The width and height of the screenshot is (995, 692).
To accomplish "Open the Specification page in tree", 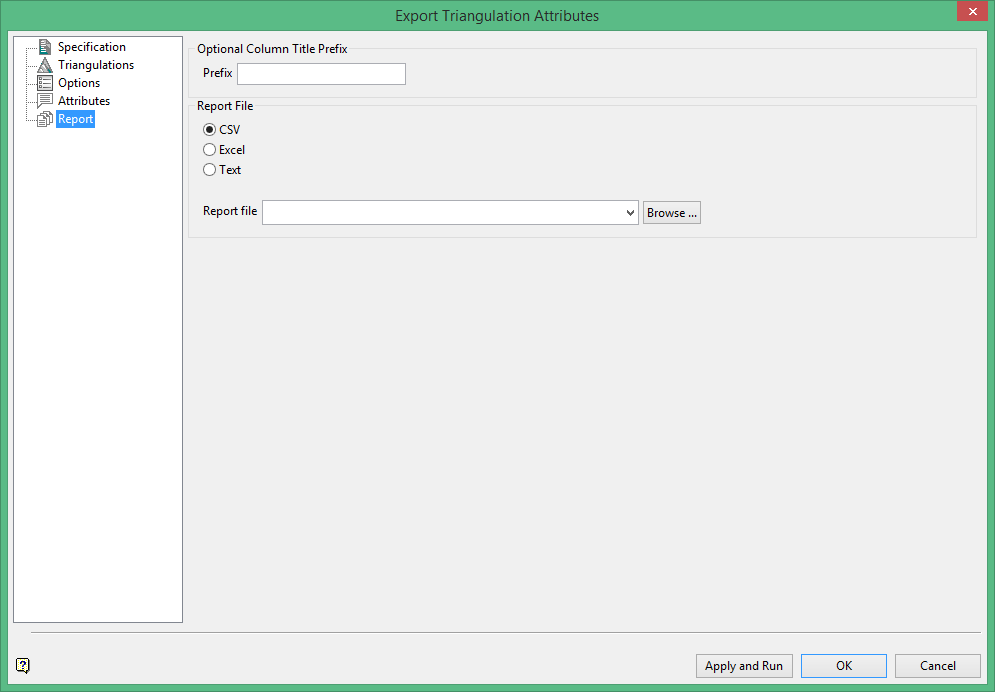I will pyautogui.click(x=91, y=47).
